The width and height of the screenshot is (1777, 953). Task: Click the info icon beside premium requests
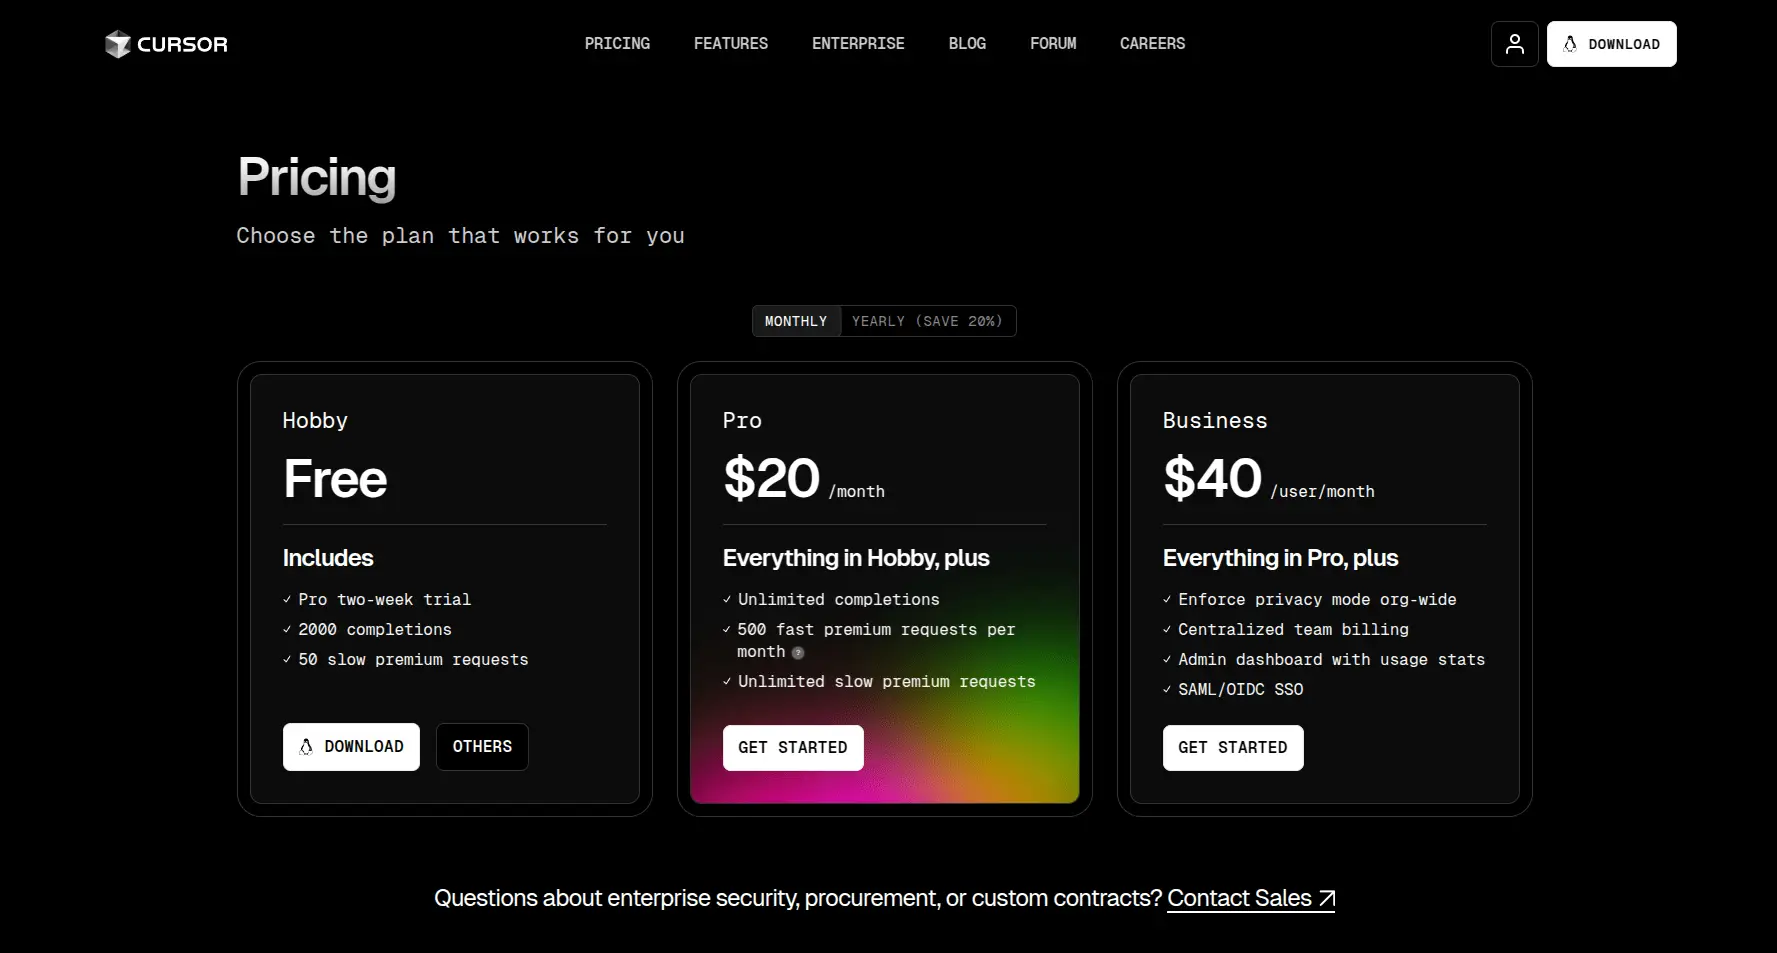click(x=798, y=653)
